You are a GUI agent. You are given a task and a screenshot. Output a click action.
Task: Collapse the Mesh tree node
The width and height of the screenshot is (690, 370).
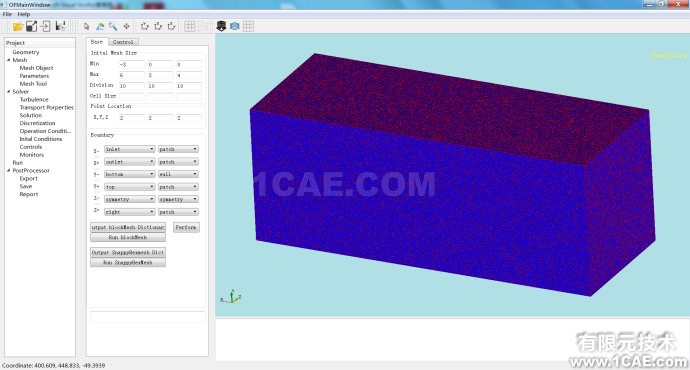coord(8,60)
